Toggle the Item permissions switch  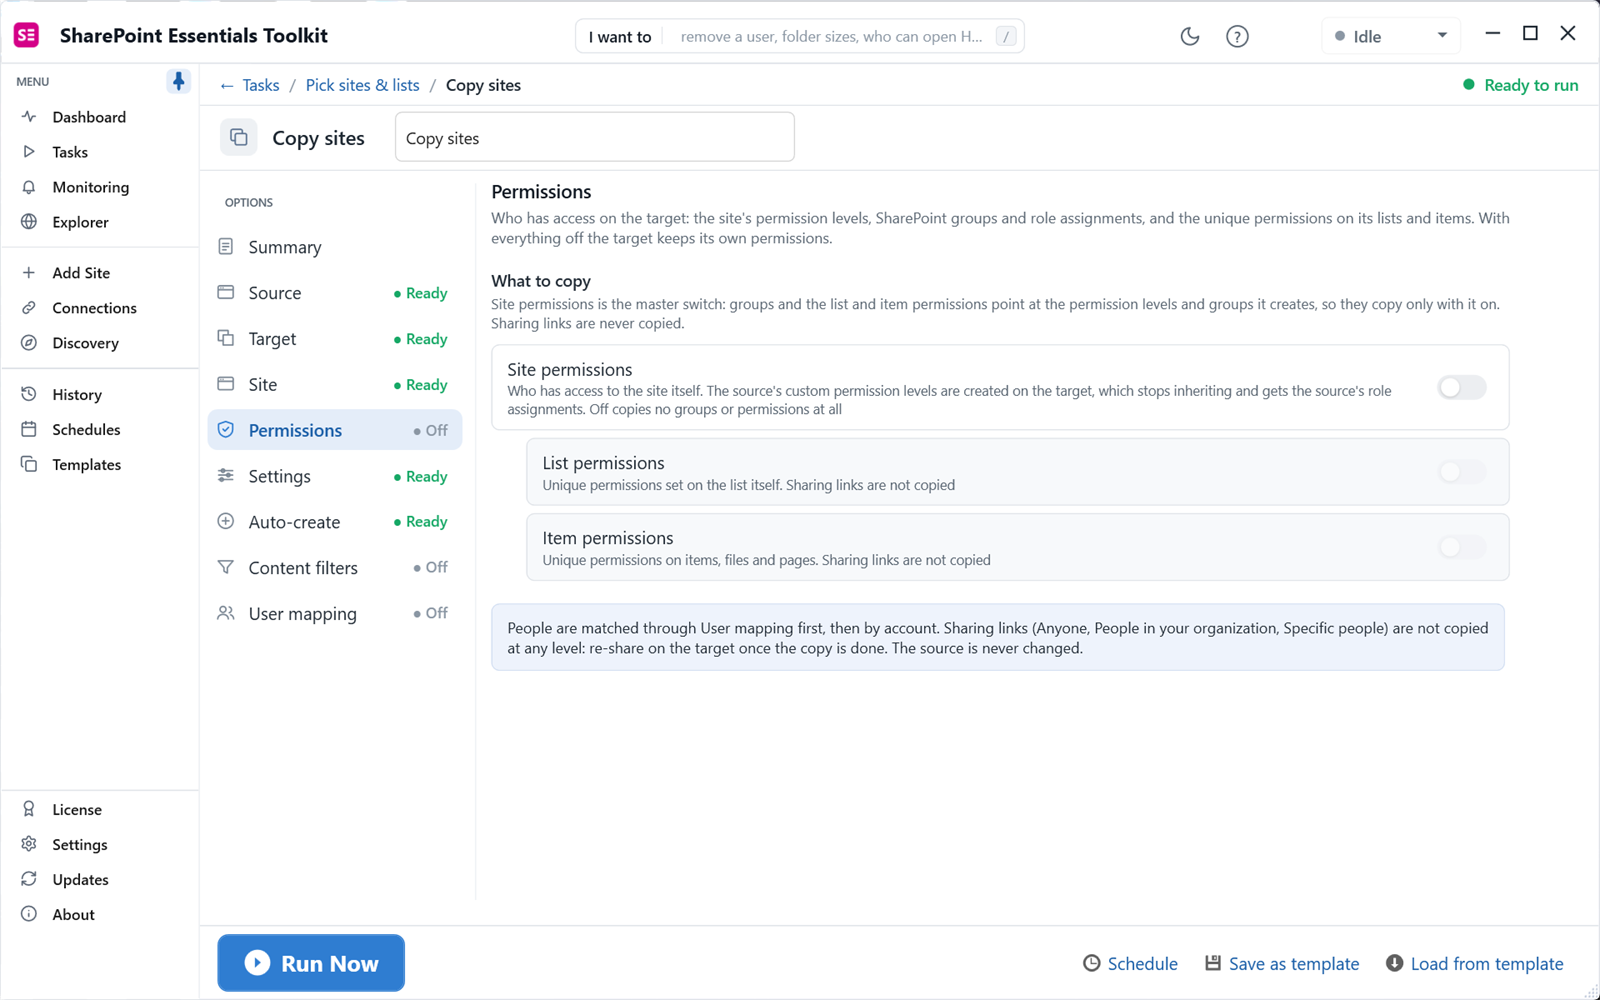[x=1461, y=547]
